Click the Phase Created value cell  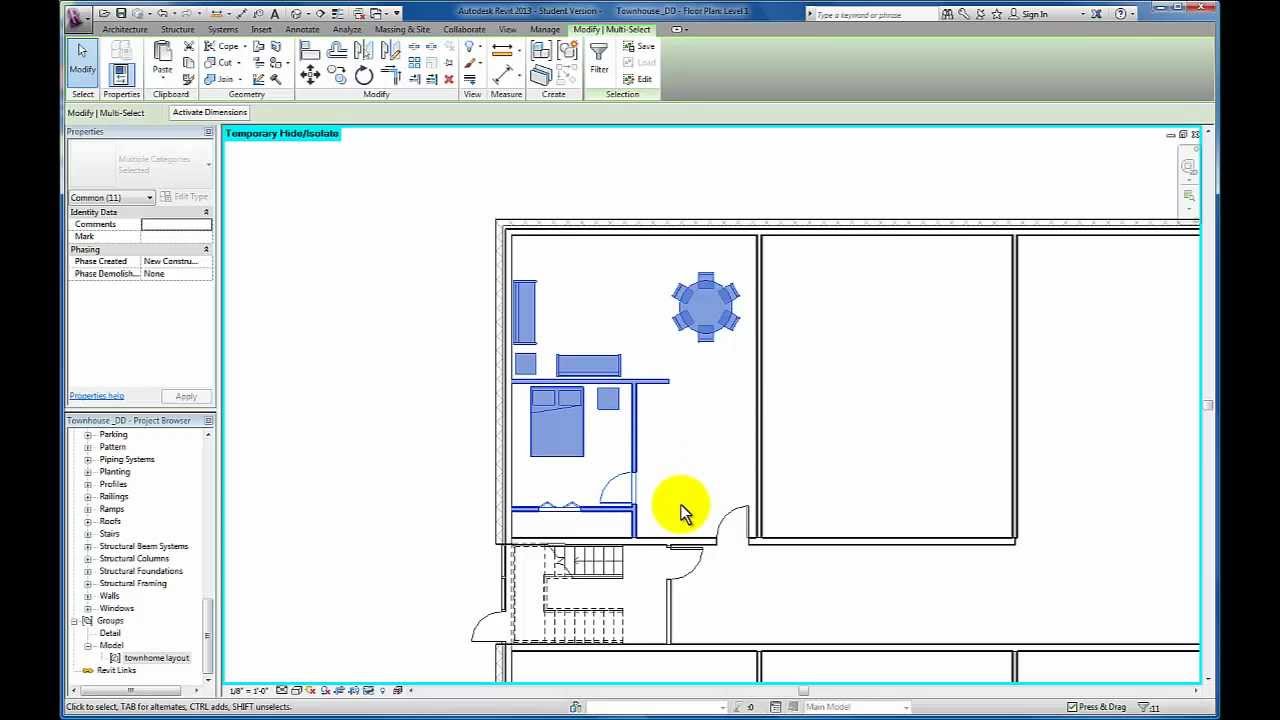[176, 261]
